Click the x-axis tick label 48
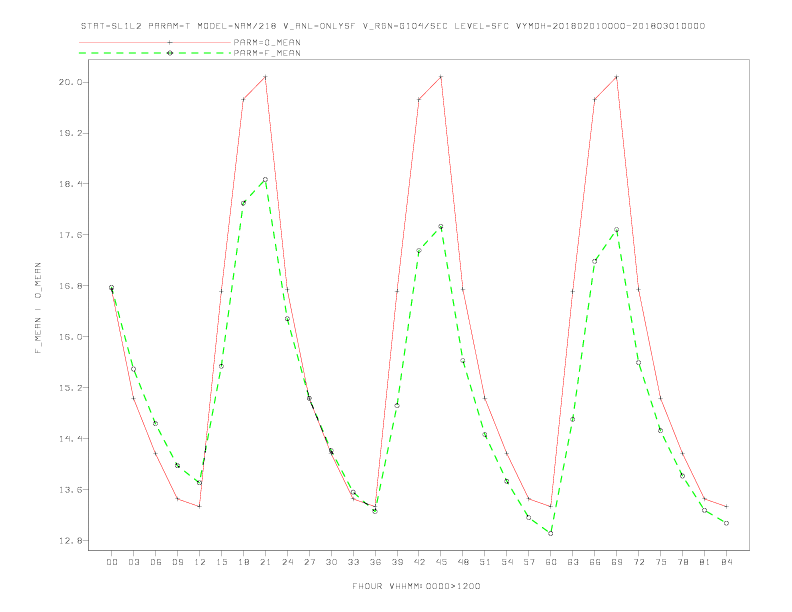This screenshot has height=612, width=792. click(x=463, y=562)
